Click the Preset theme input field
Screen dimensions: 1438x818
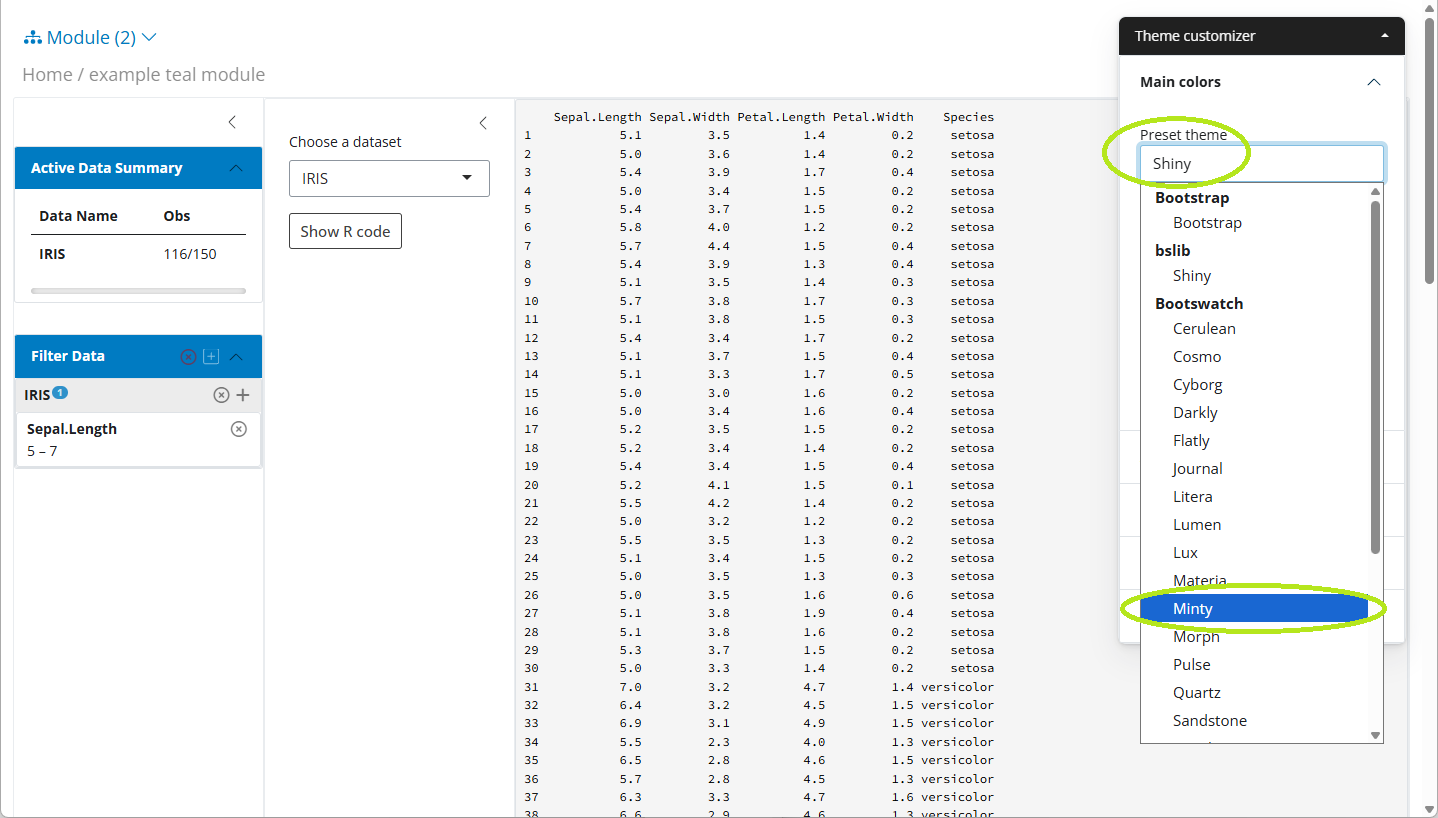(x=1260, y=163)
